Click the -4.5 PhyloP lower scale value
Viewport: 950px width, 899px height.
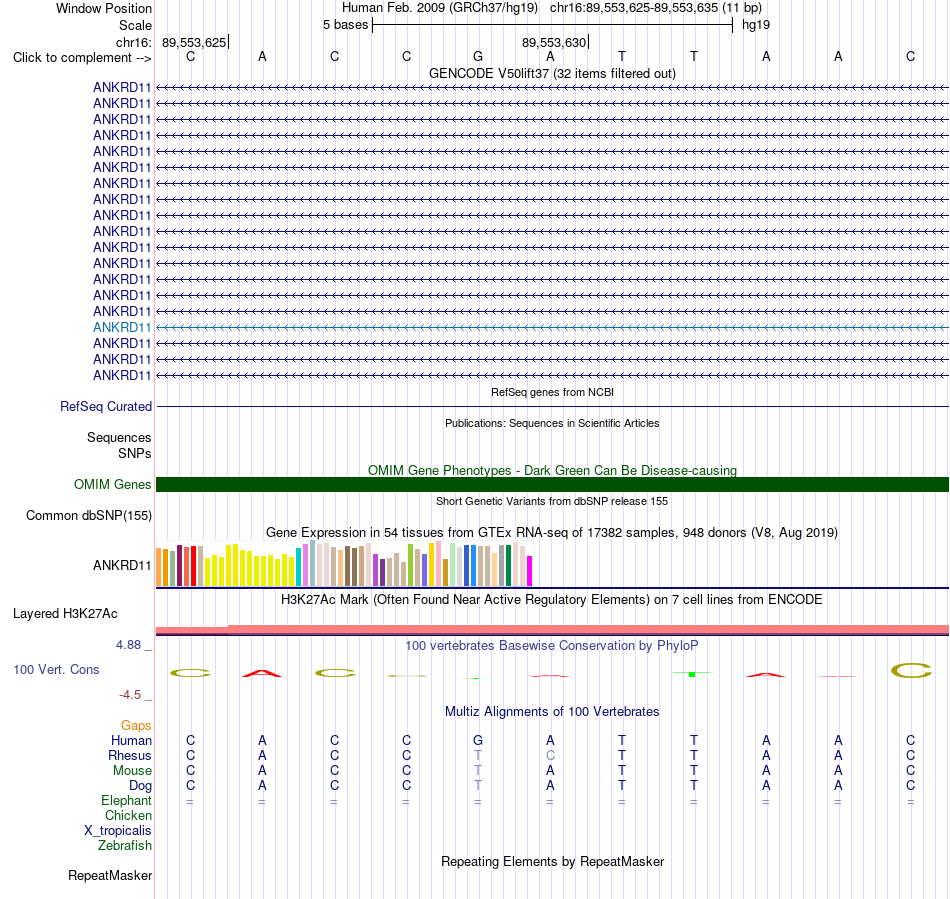pyautogui.click(x=130, y=694)
